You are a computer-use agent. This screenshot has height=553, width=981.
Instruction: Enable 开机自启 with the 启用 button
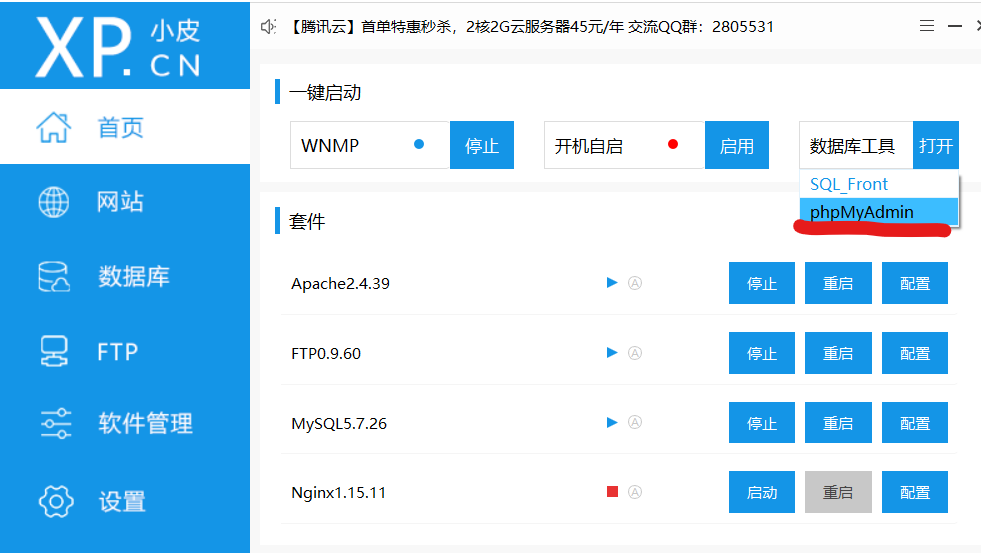click(736, 145)
